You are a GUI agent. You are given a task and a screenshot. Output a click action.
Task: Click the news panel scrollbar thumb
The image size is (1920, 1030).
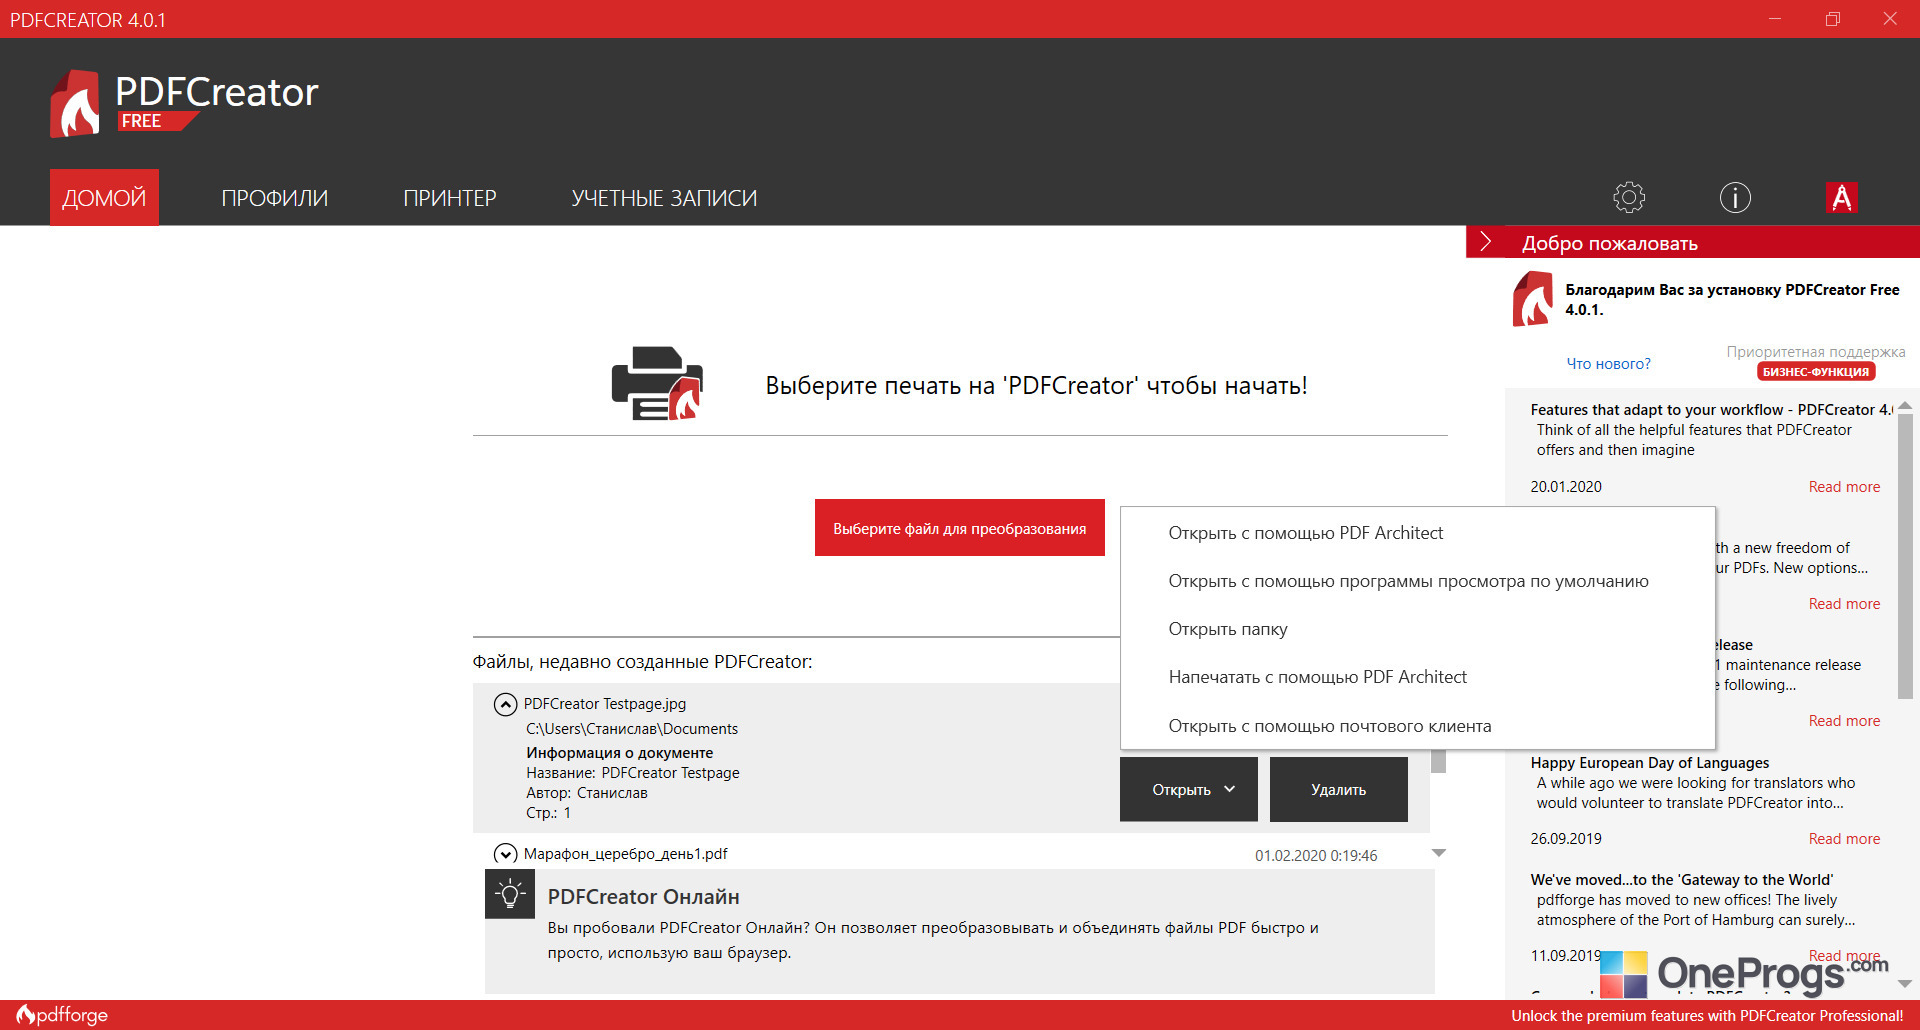tap(1905, 555)
